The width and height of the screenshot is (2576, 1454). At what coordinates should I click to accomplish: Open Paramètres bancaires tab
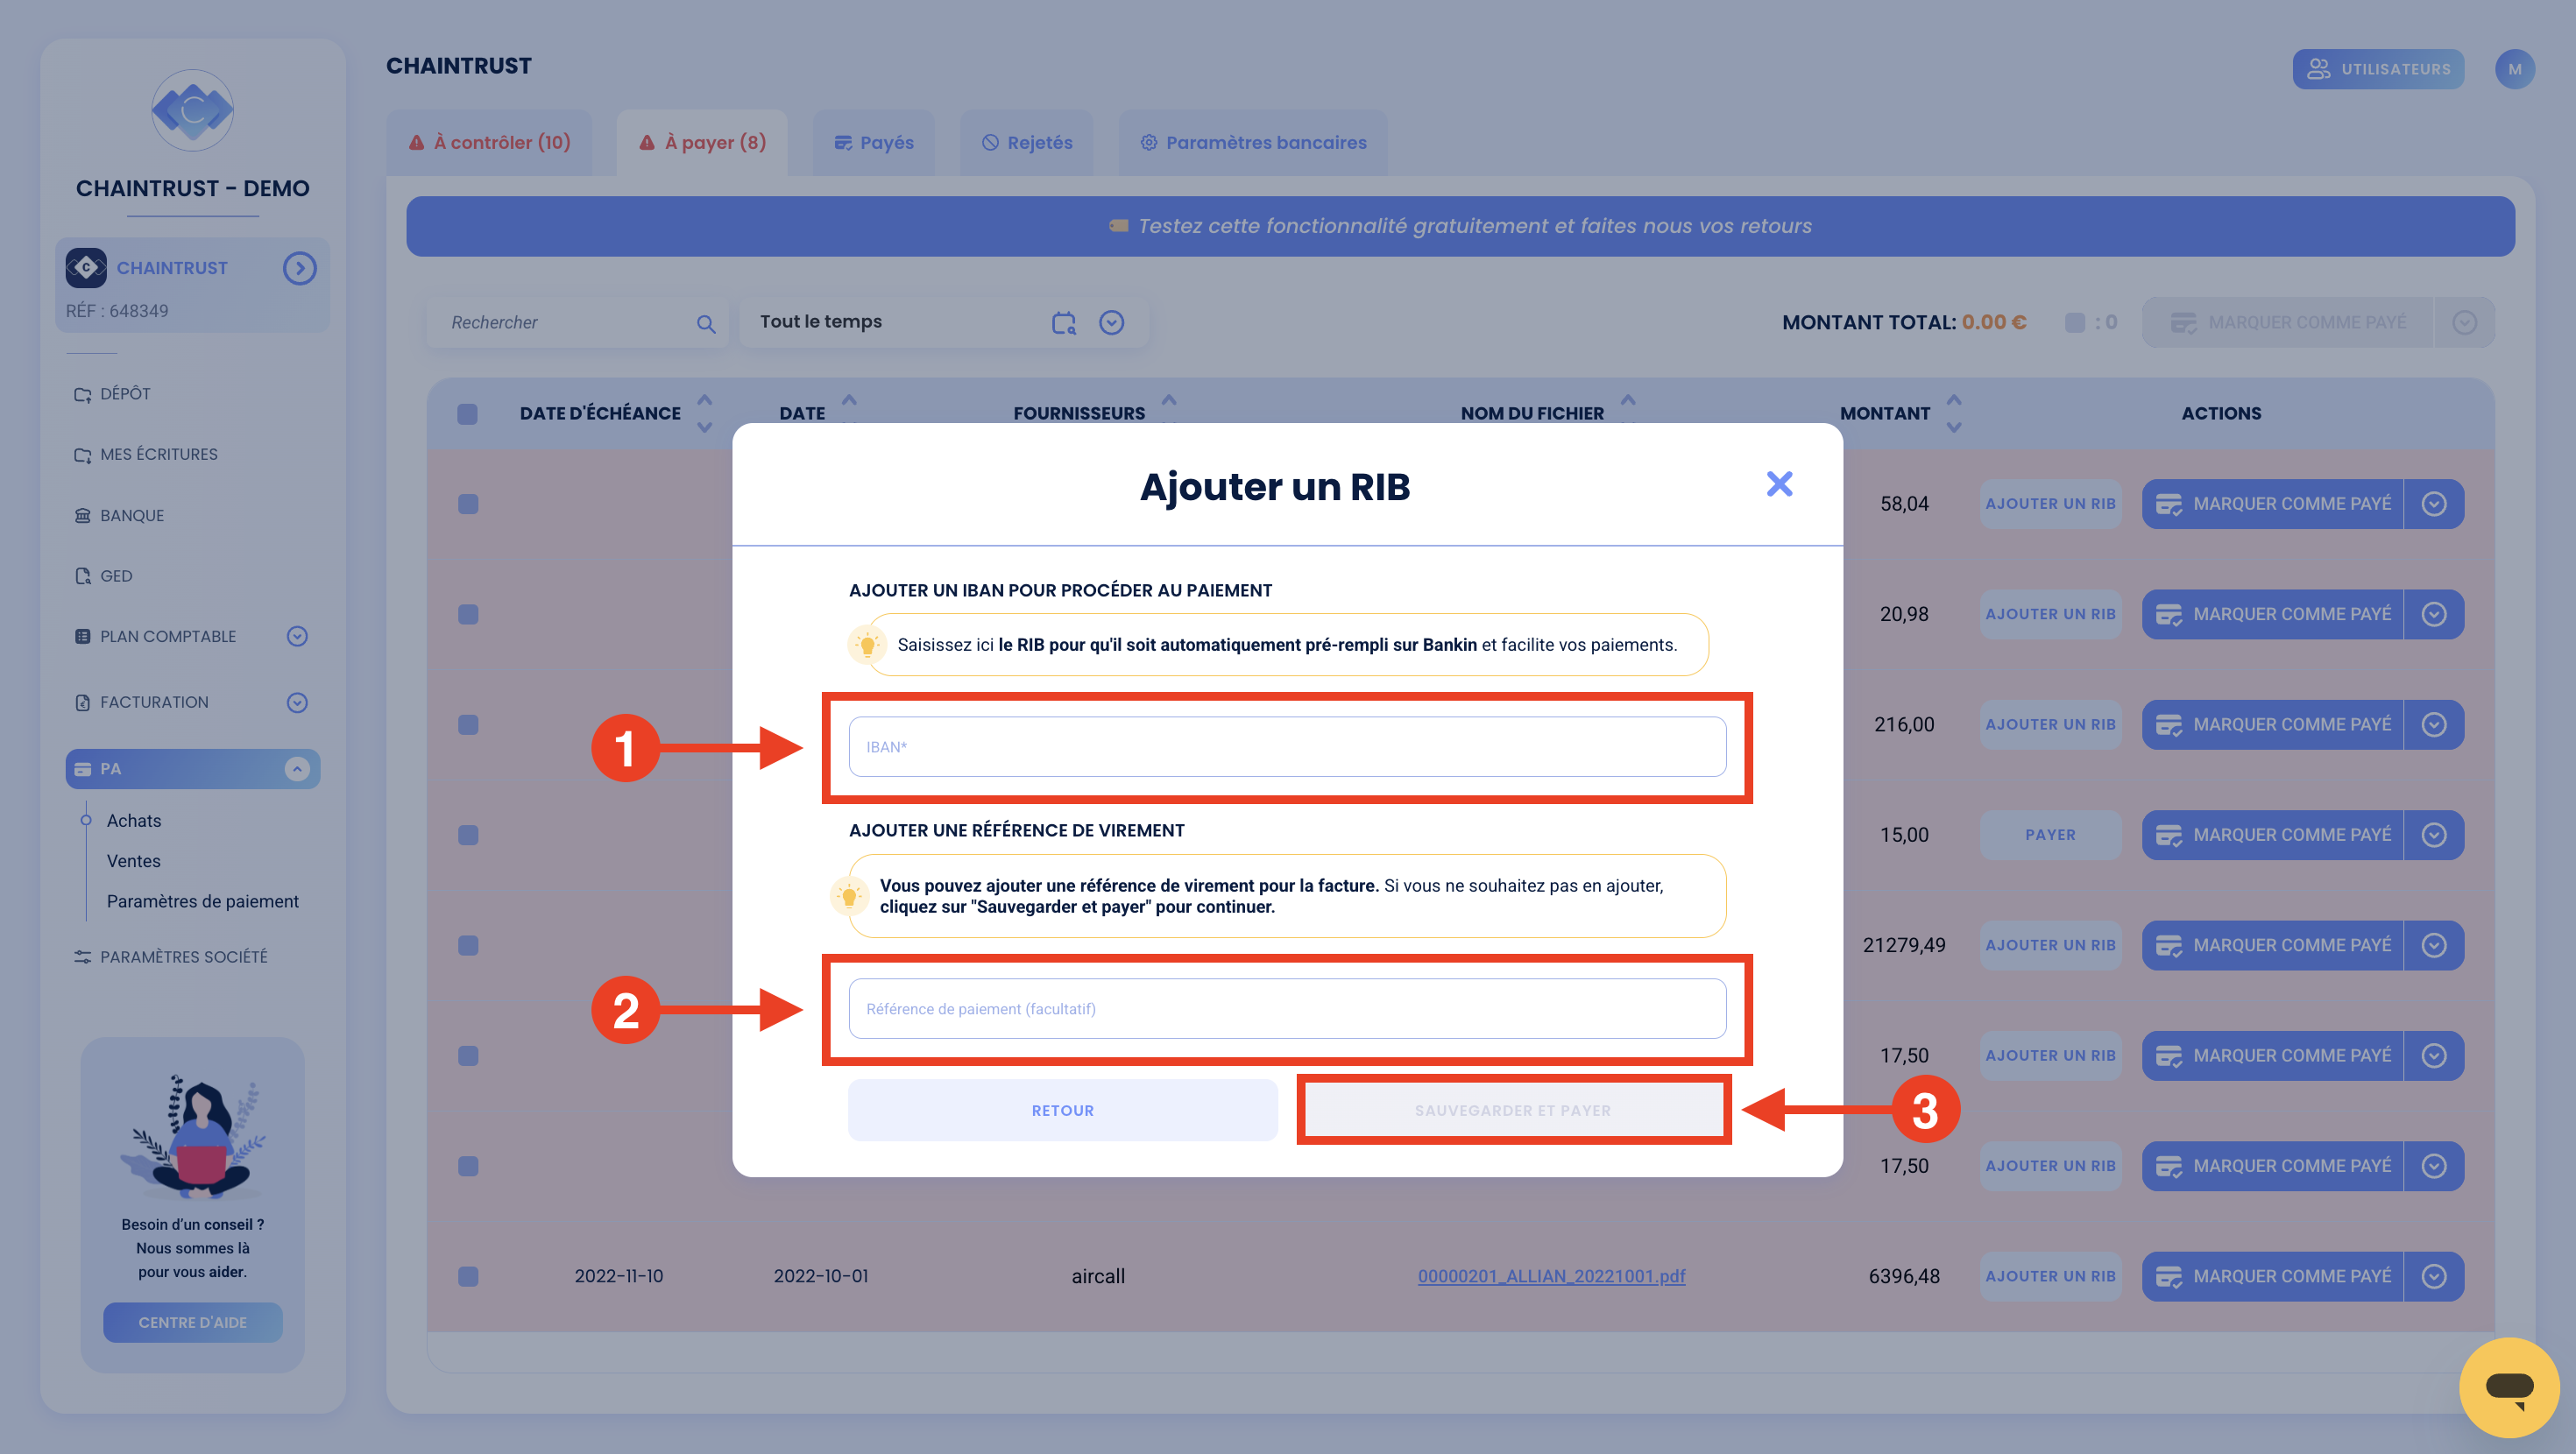1253,142
